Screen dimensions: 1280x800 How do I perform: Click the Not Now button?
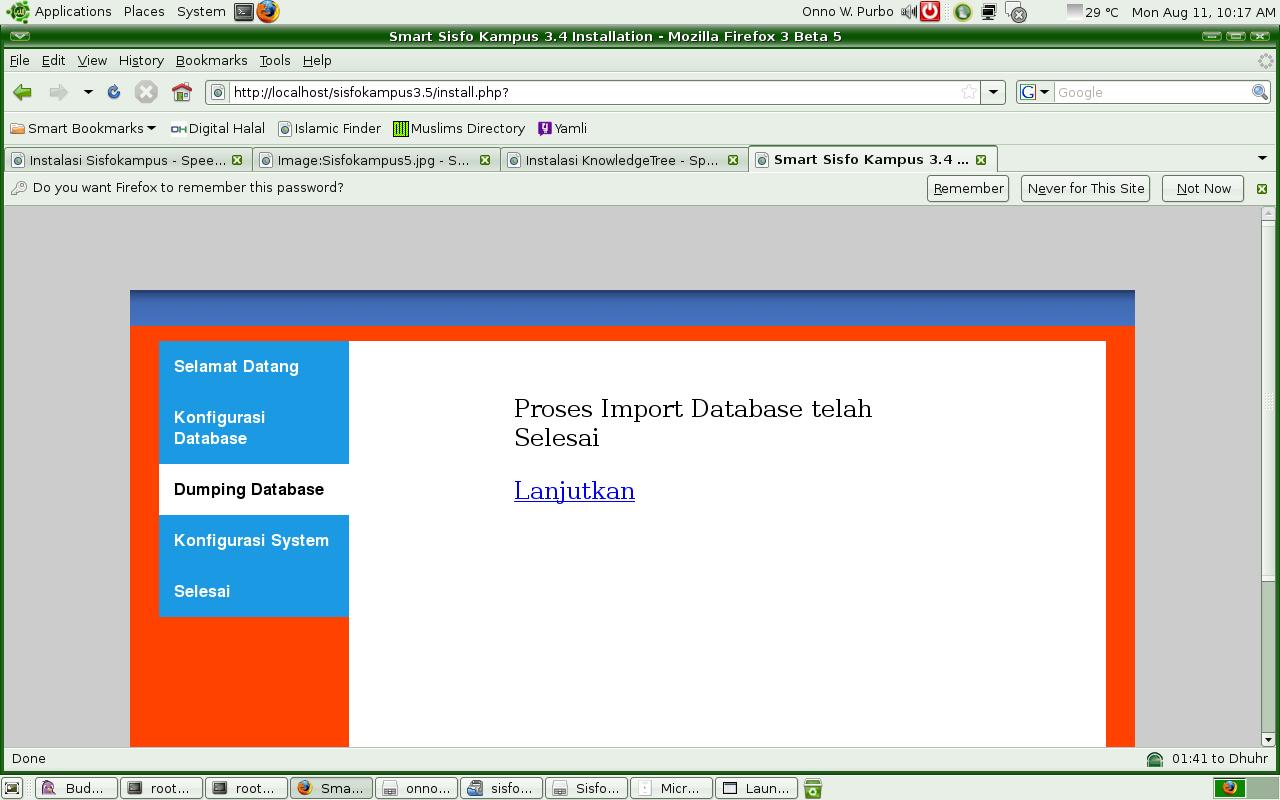pos(1203,188)
